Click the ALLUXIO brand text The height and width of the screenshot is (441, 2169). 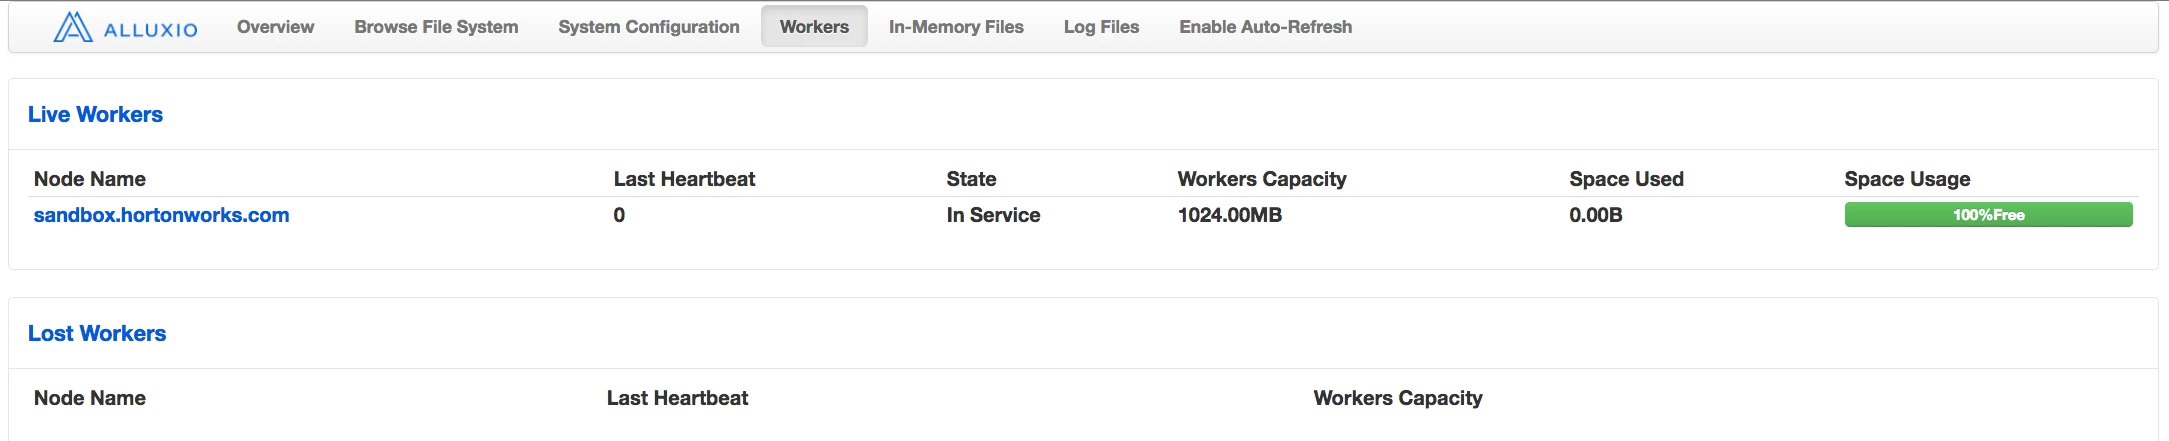click(151, 30)
